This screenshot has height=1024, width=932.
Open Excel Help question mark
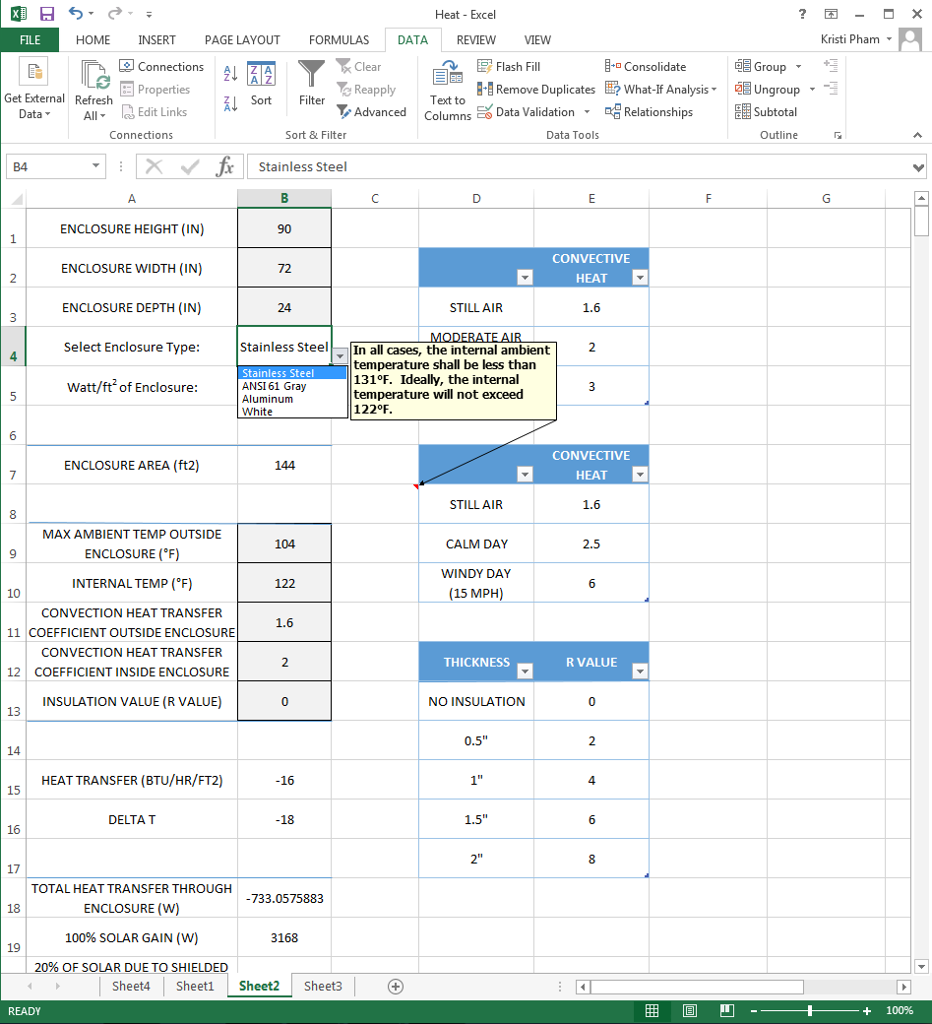click(x=802, y=14)
